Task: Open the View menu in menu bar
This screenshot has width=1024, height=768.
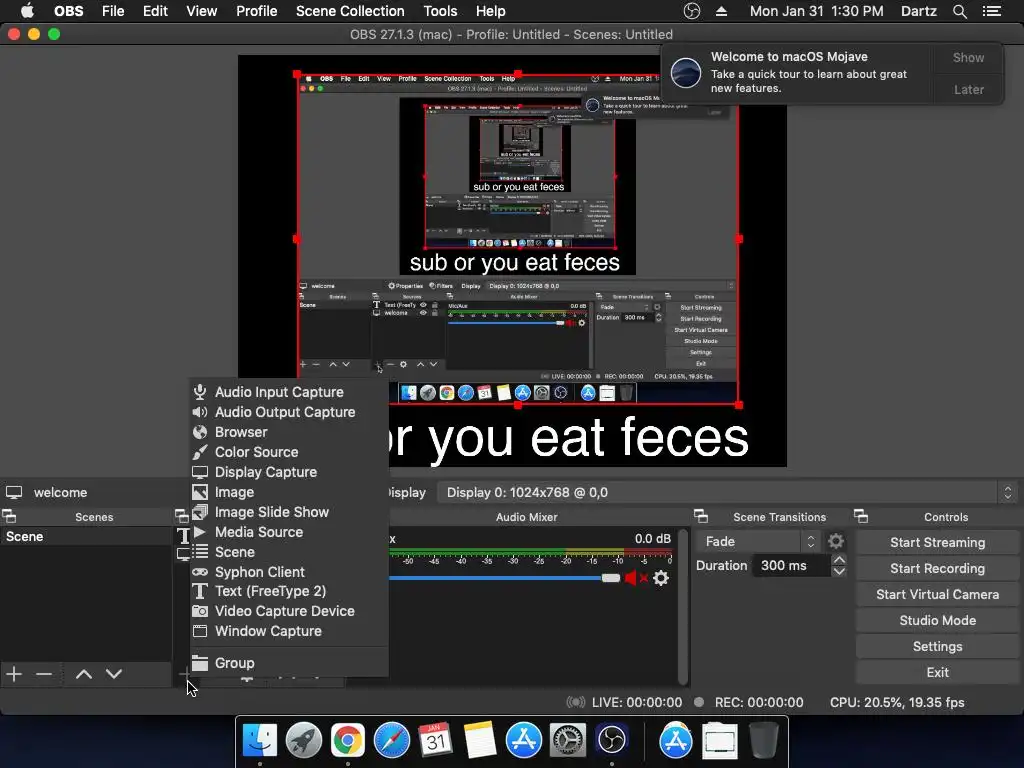Action: coord(201,11)
